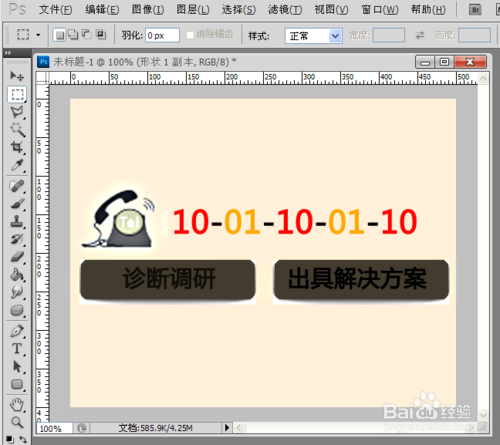Click the 诊断调研 button graphic on canvas

click(168, 280)
